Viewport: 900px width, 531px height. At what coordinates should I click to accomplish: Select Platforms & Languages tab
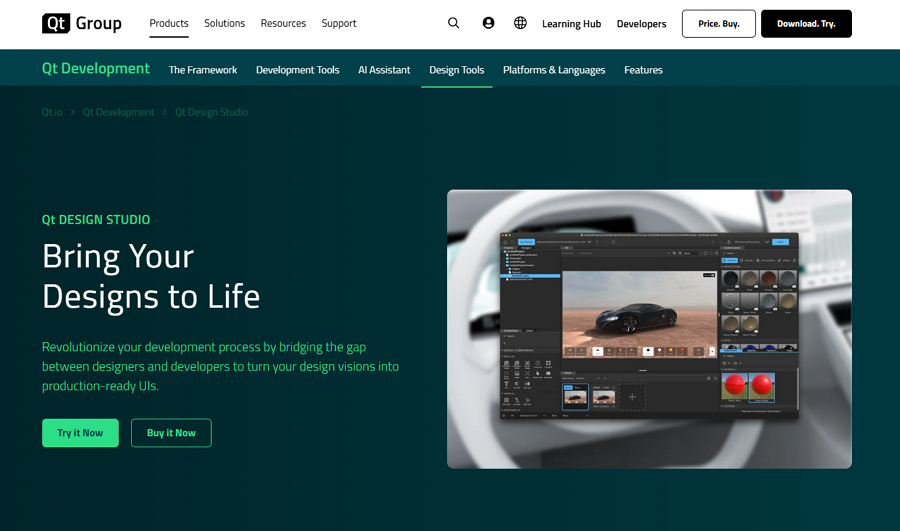coord(554,70)
